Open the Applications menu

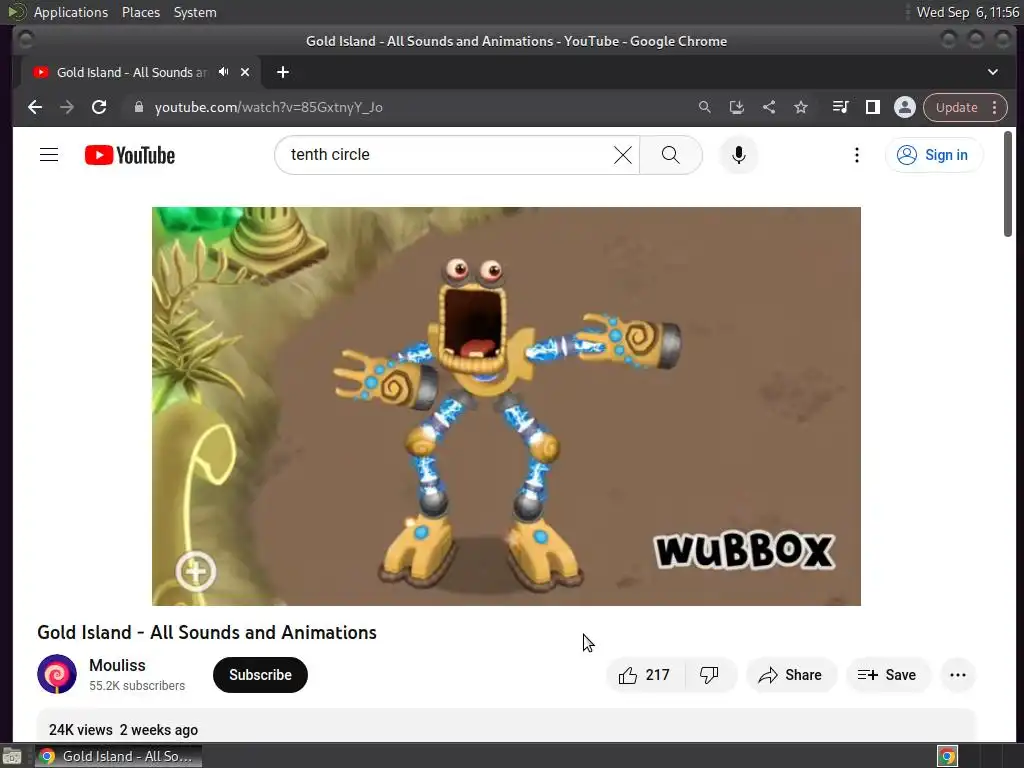[71, 12]
